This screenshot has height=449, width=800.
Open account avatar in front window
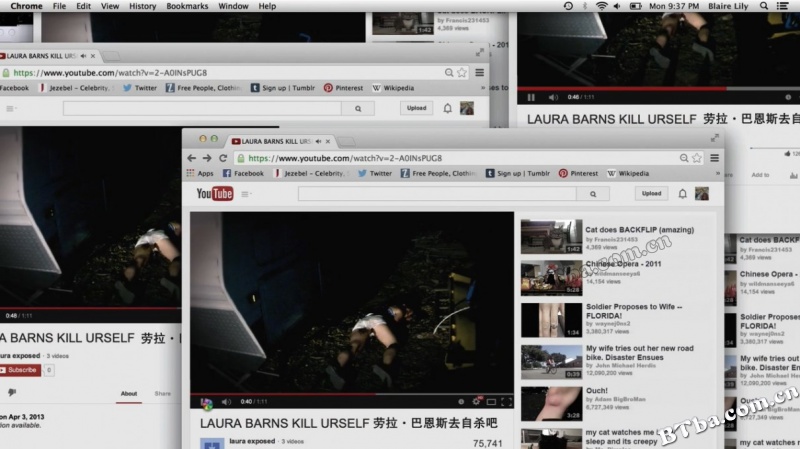(x=702, y=193)
